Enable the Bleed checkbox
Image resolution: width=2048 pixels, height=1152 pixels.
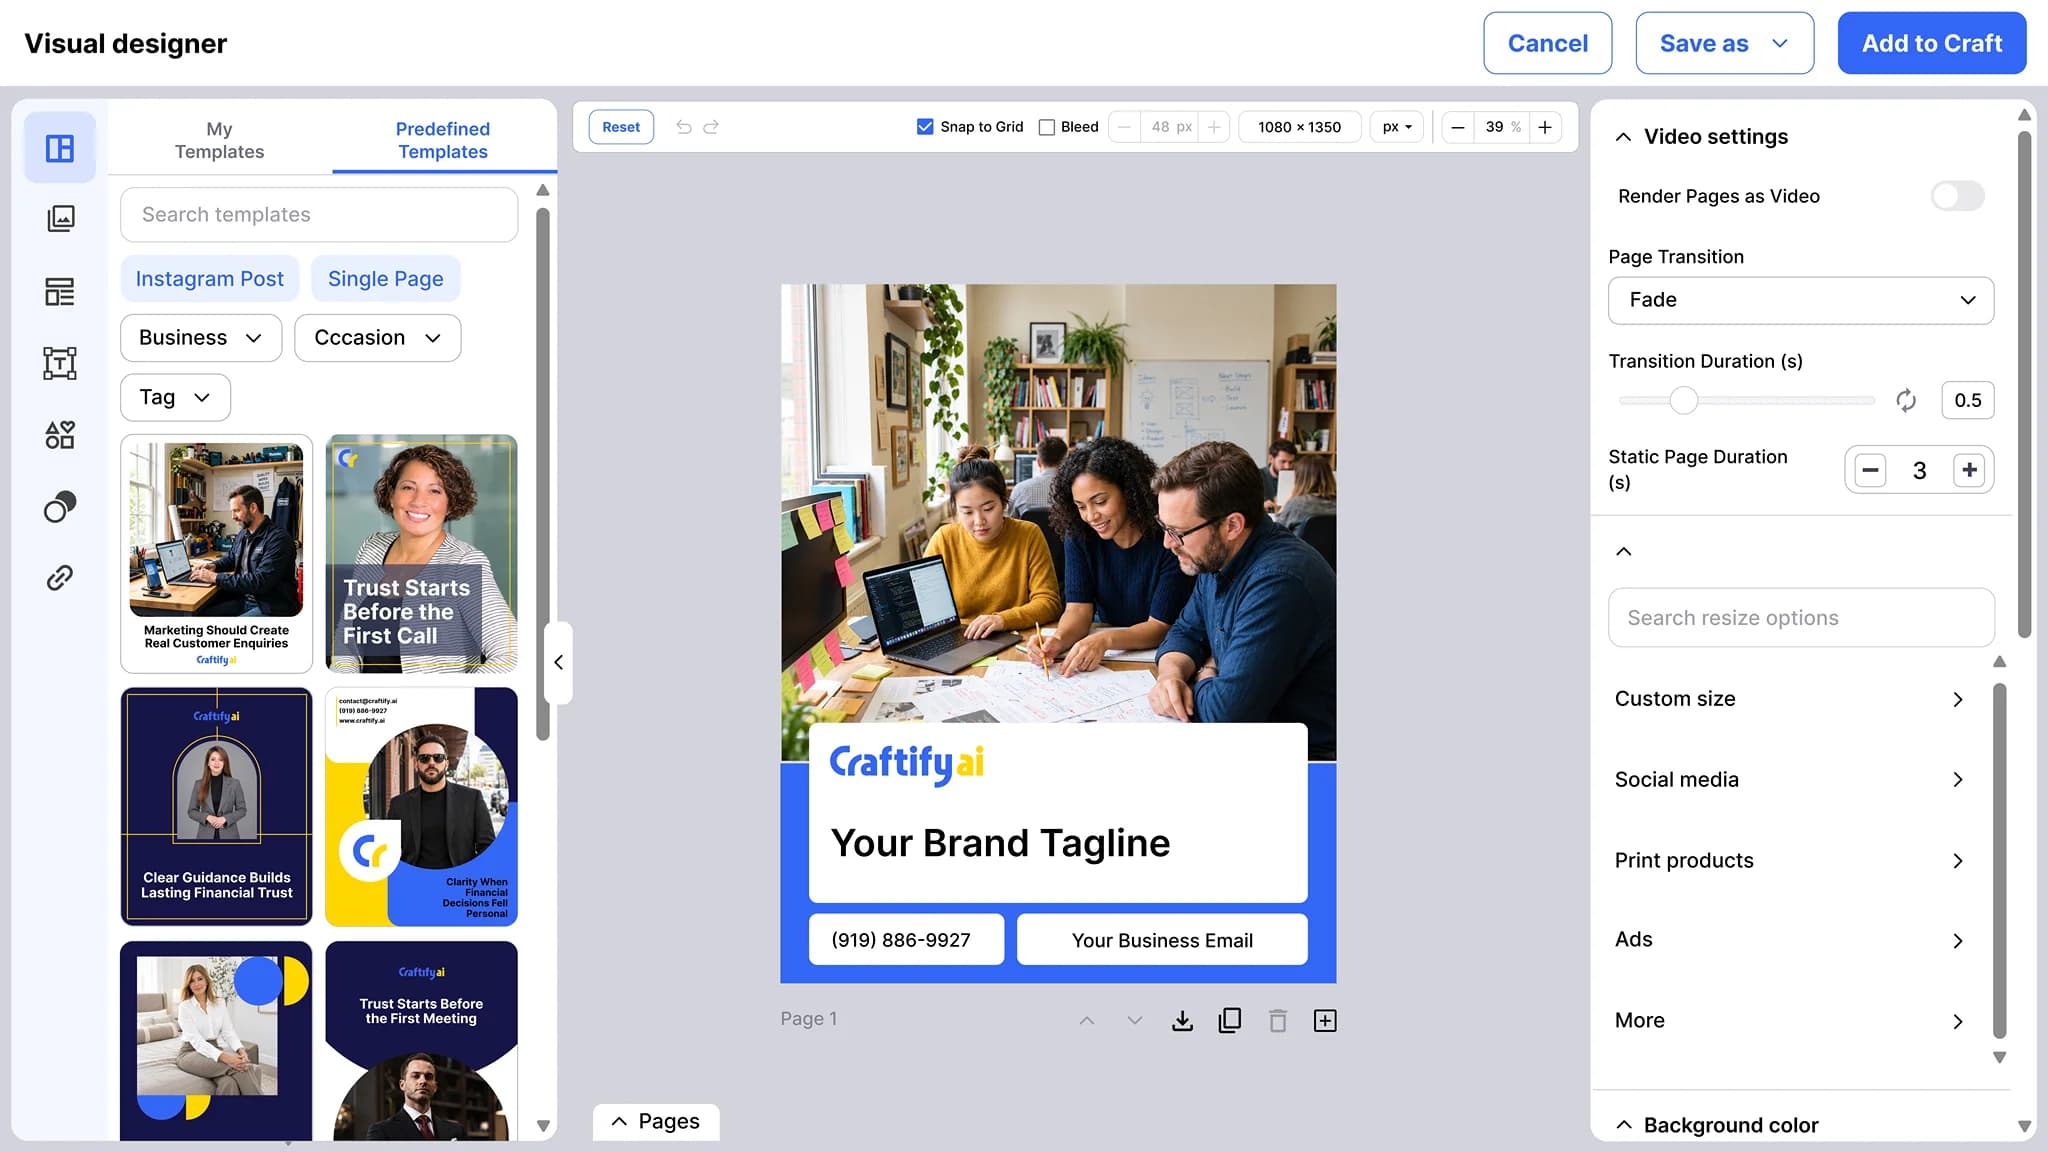pos(1047,127)
